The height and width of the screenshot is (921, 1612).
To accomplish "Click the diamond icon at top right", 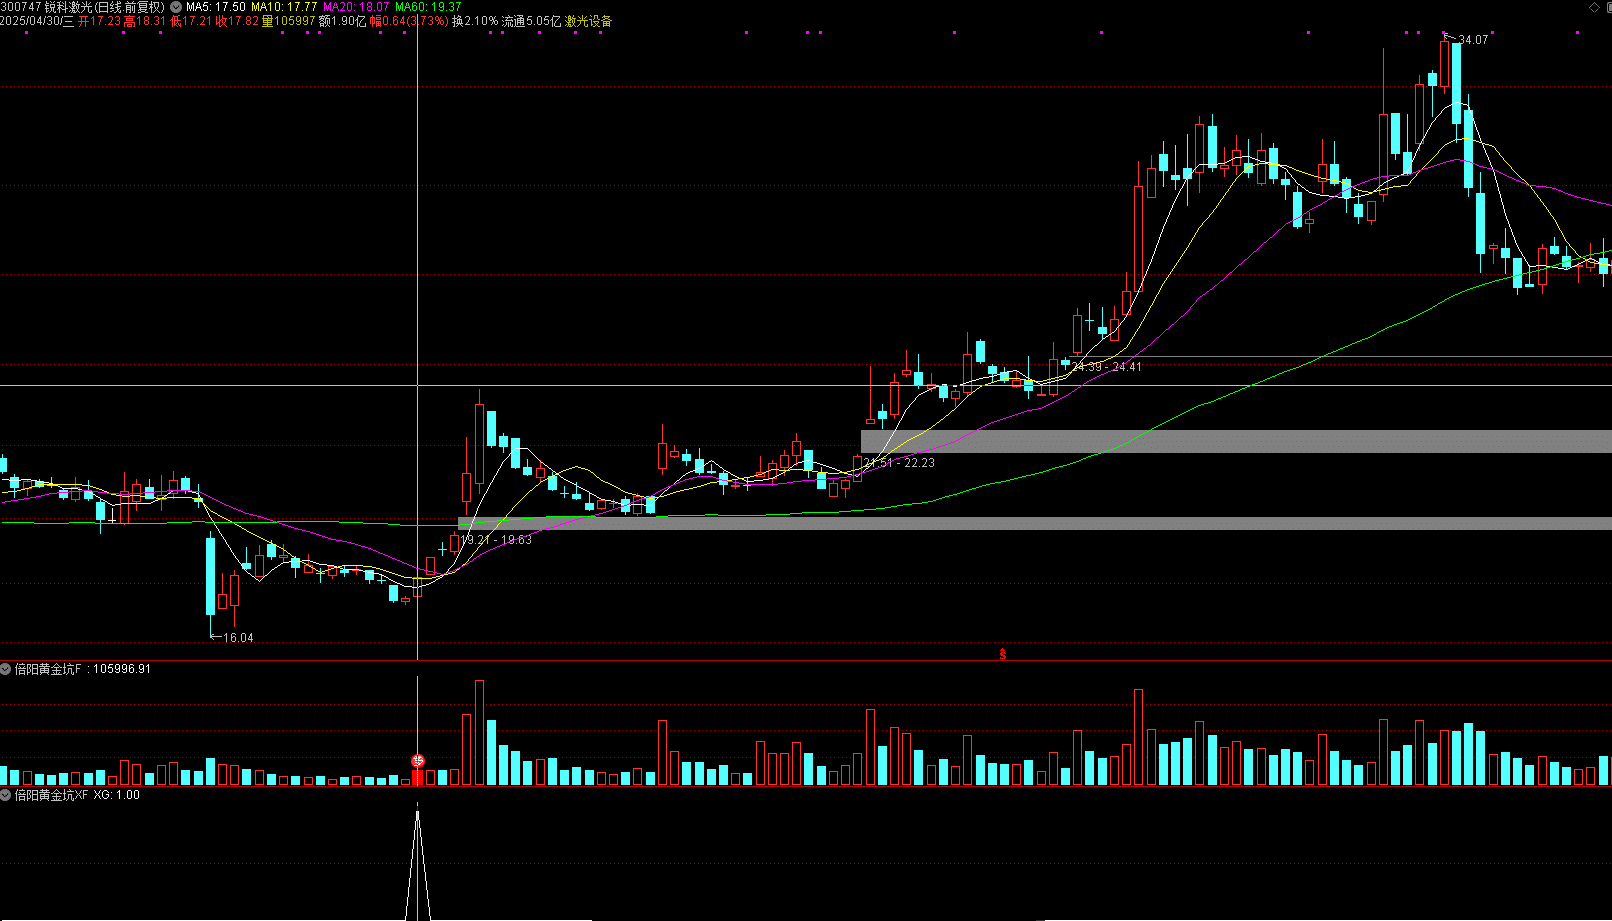I will 1594,7.
